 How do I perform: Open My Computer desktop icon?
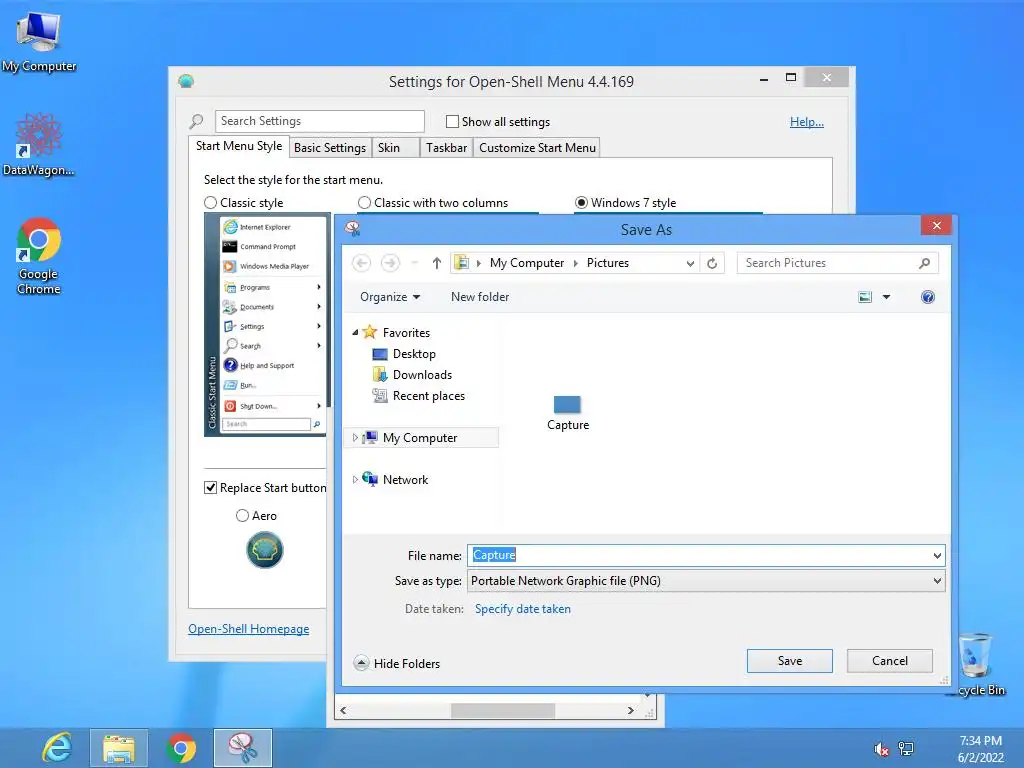coord(39,40)
